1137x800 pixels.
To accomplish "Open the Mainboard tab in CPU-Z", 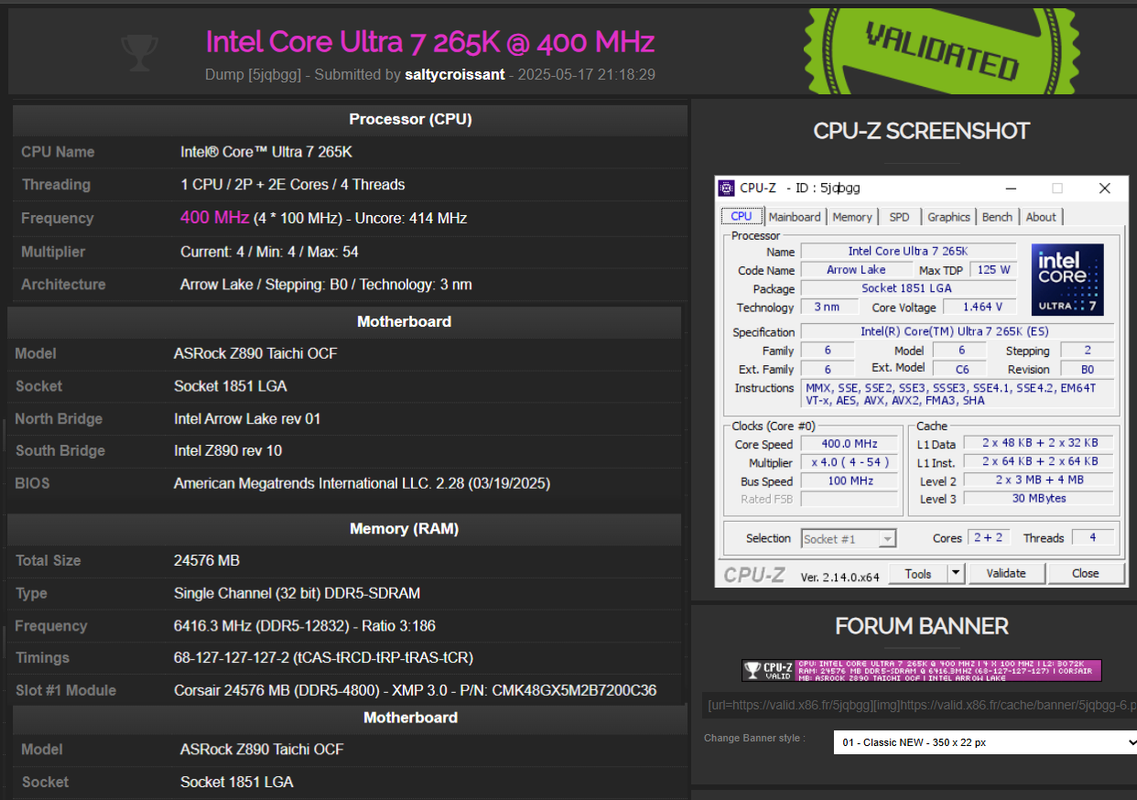I will (795, 217).
